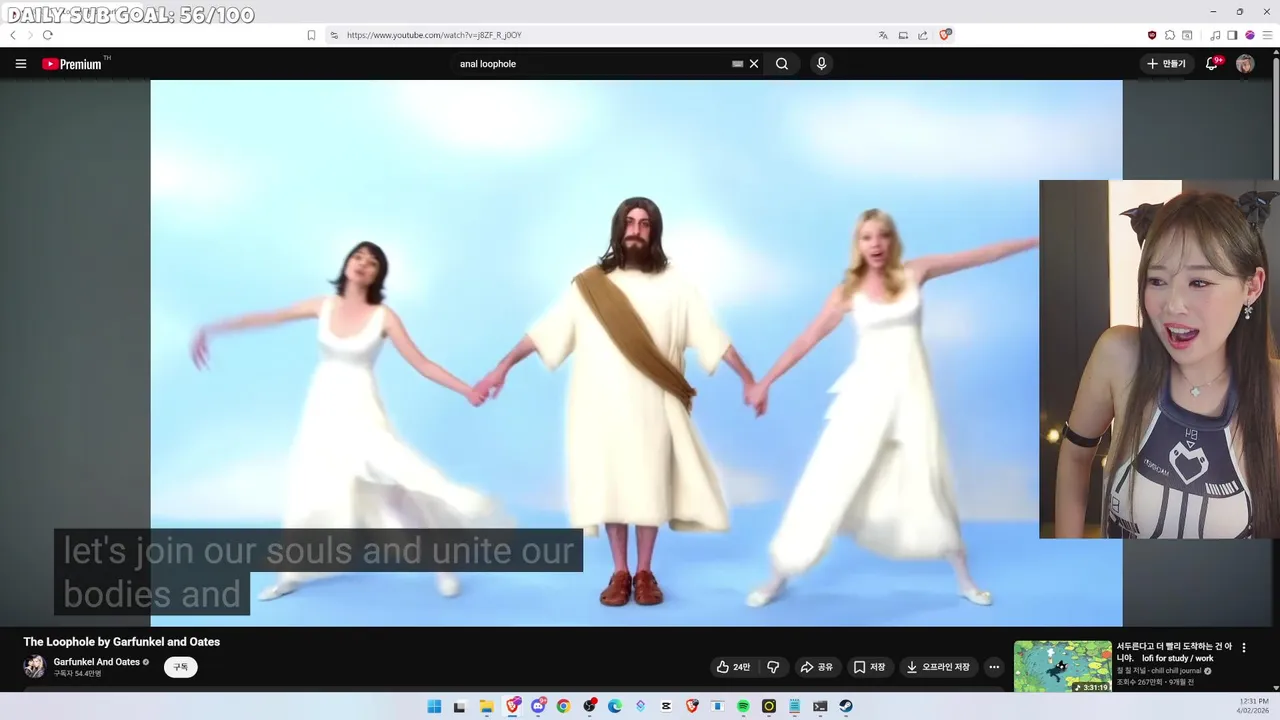1280x720 pixels.
Task: Open Discord from the taskbar
Action: click(538, 706)
